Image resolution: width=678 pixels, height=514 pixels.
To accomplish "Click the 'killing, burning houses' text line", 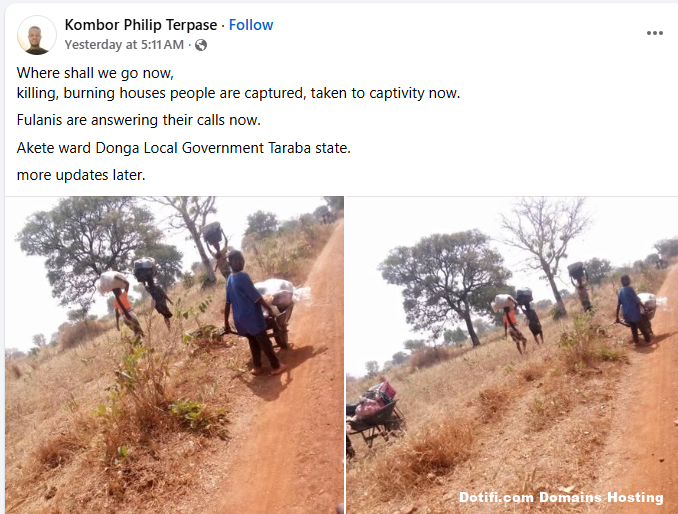I will point(238,93).
